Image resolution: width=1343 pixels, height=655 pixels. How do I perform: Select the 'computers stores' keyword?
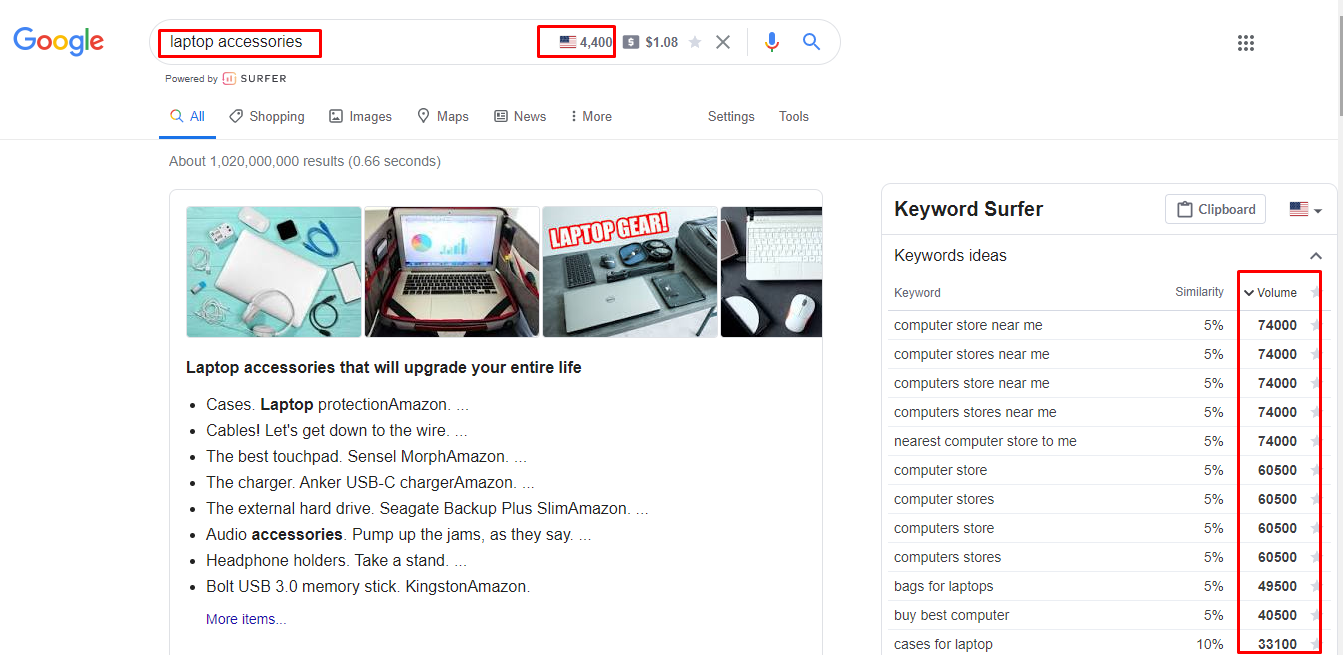tap(947, 557)
